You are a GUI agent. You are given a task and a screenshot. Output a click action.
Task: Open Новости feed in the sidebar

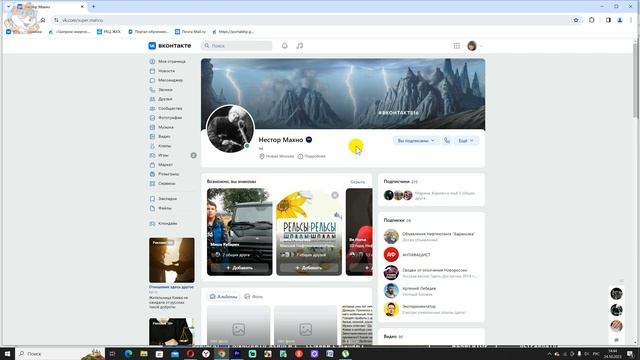167,71
